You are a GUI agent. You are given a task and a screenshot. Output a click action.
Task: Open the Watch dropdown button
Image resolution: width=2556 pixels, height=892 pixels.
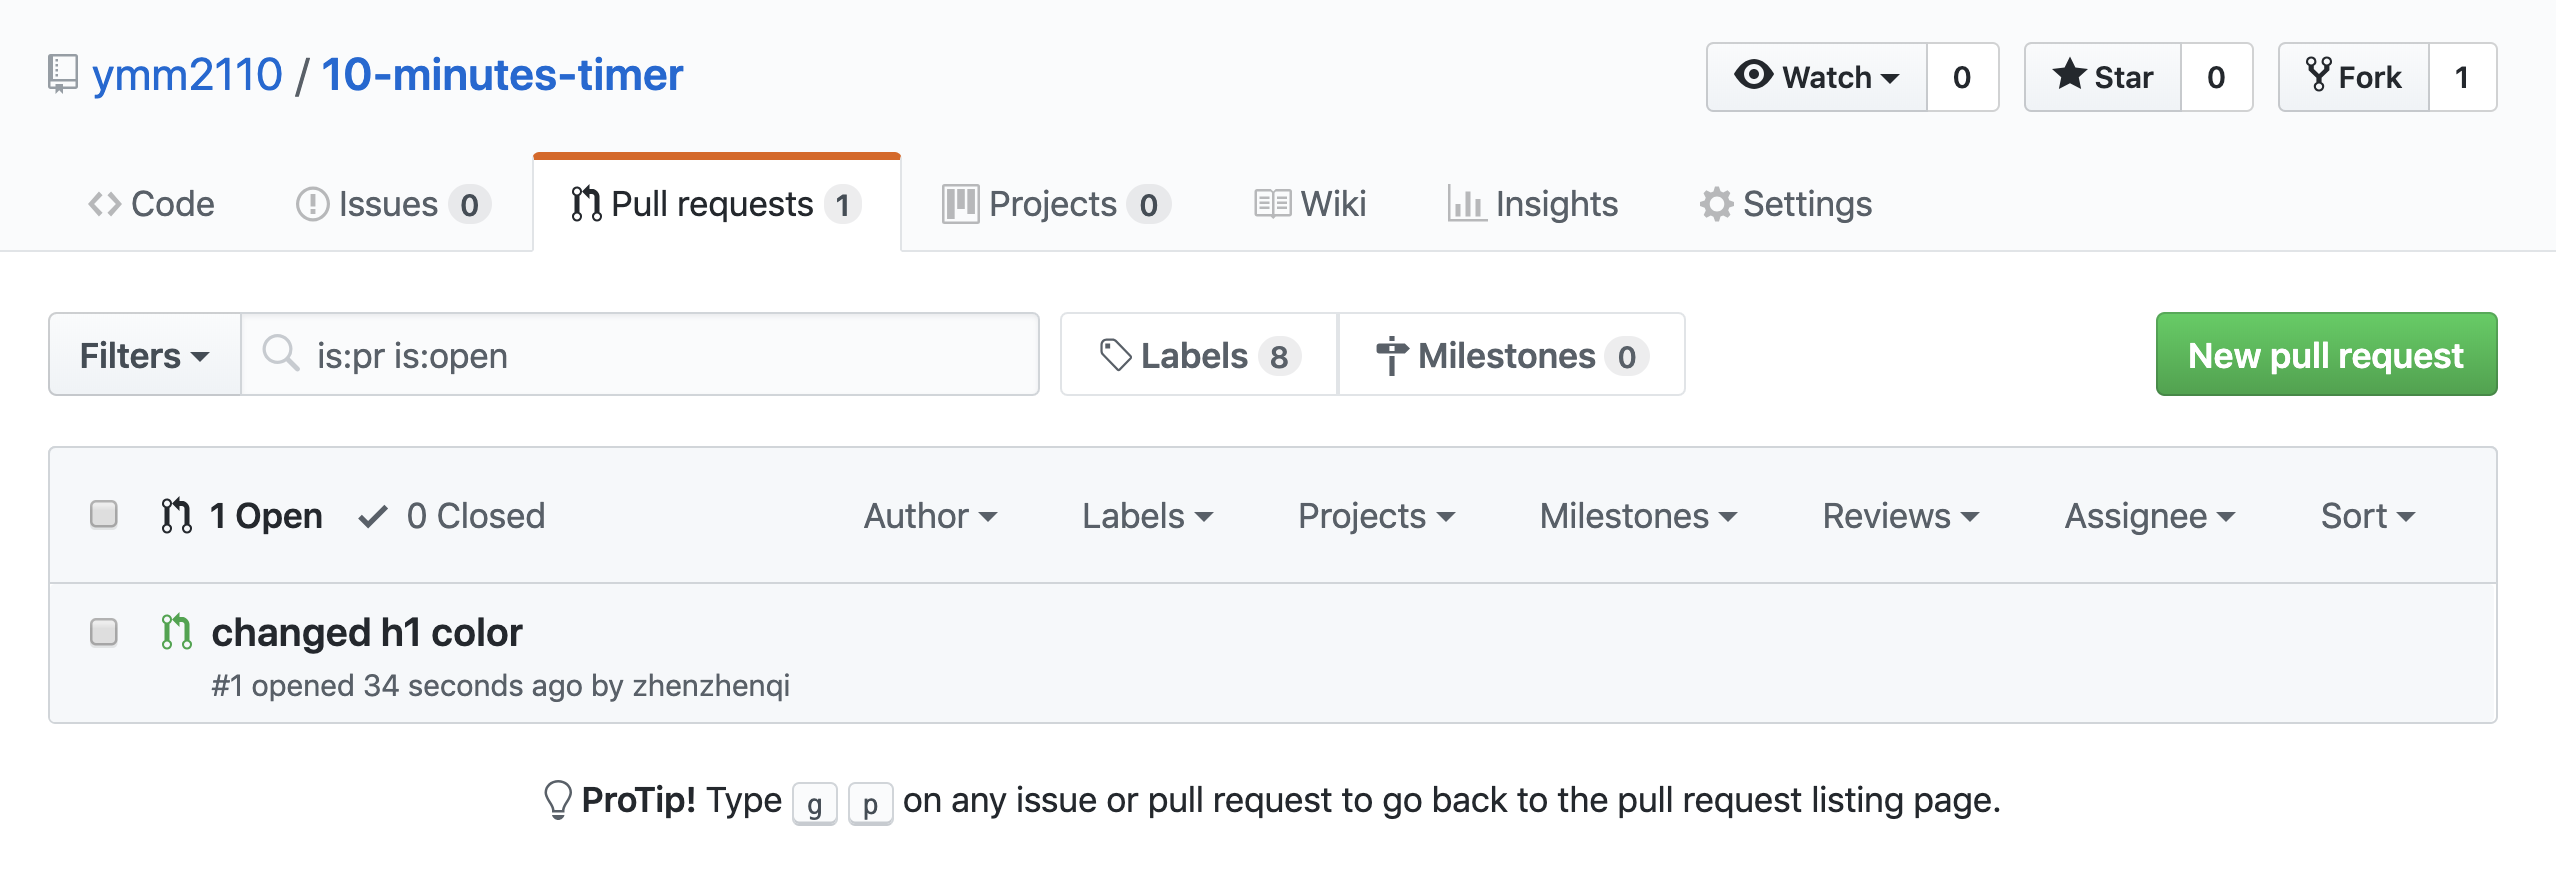point(1817,77)
